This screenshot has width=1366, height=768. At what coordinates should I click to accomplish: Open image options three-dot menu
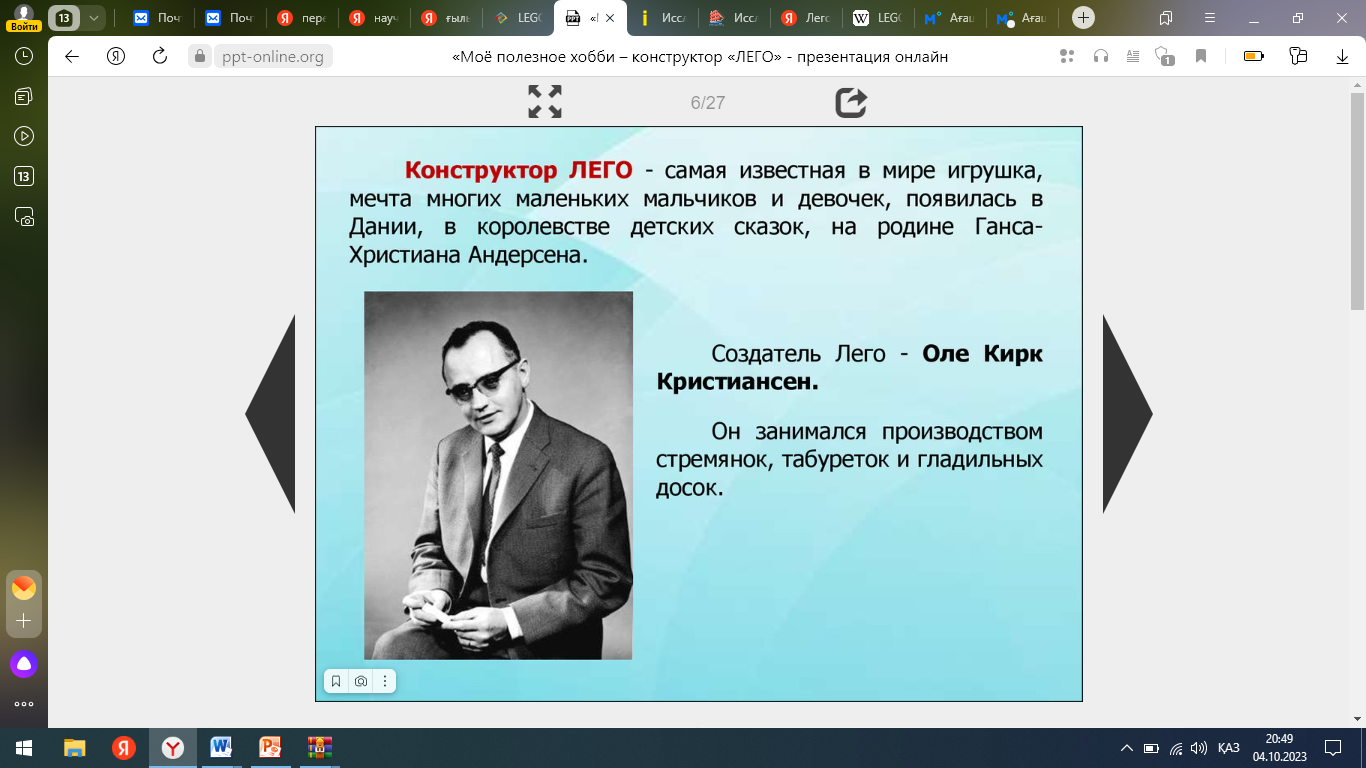(385, 681)
